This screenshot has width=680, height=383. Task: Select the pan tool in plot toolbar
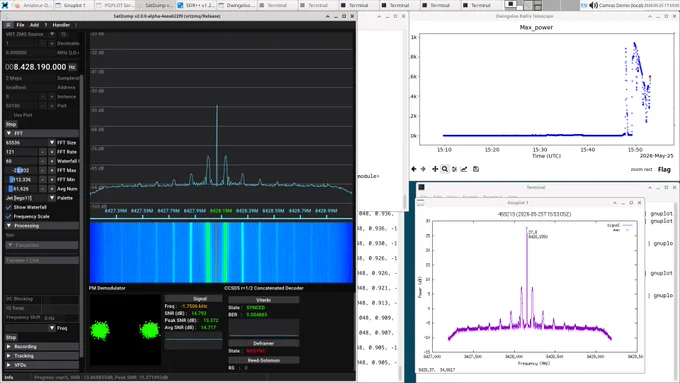435,169
